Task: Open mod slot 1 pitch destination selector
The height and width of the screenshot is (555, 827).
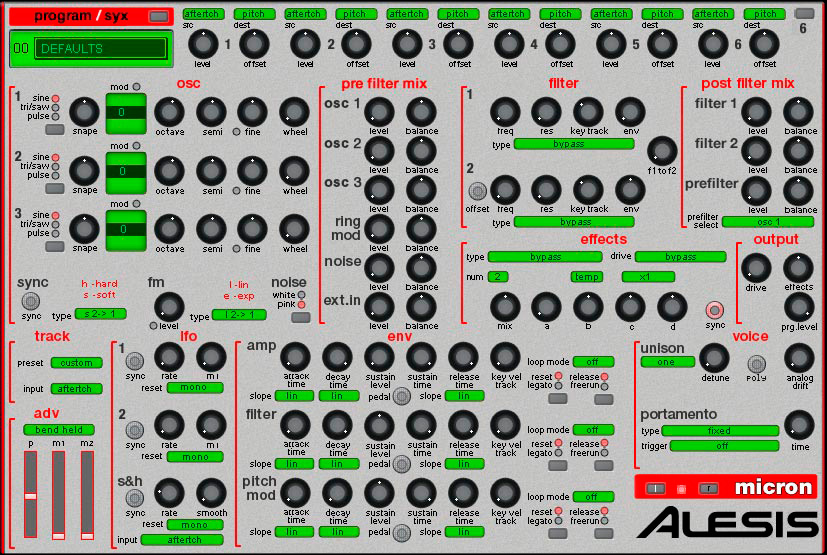Action: coord(254,14)
